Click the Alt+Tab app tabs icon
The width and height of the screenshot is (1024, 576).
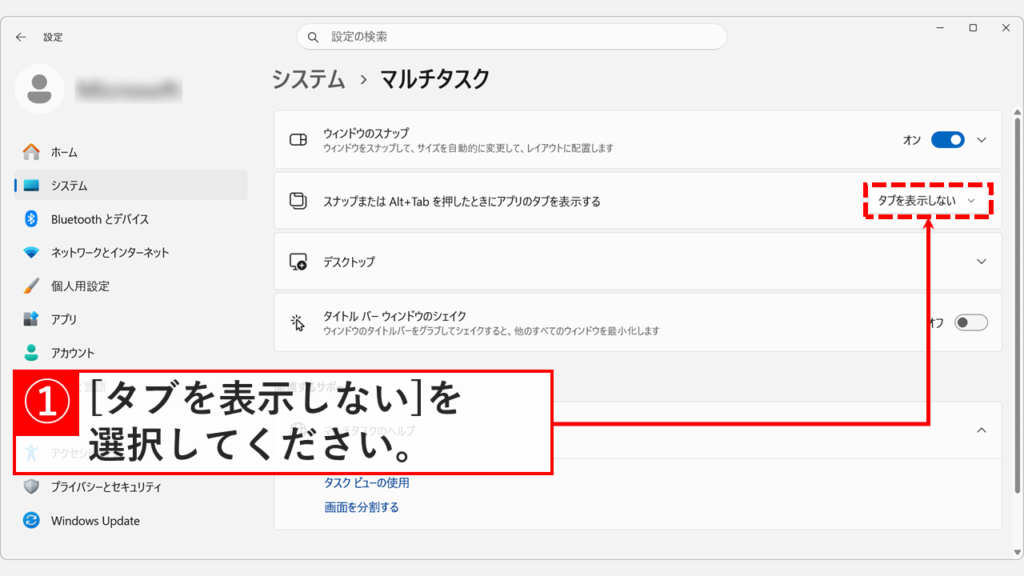coord(298,201)
